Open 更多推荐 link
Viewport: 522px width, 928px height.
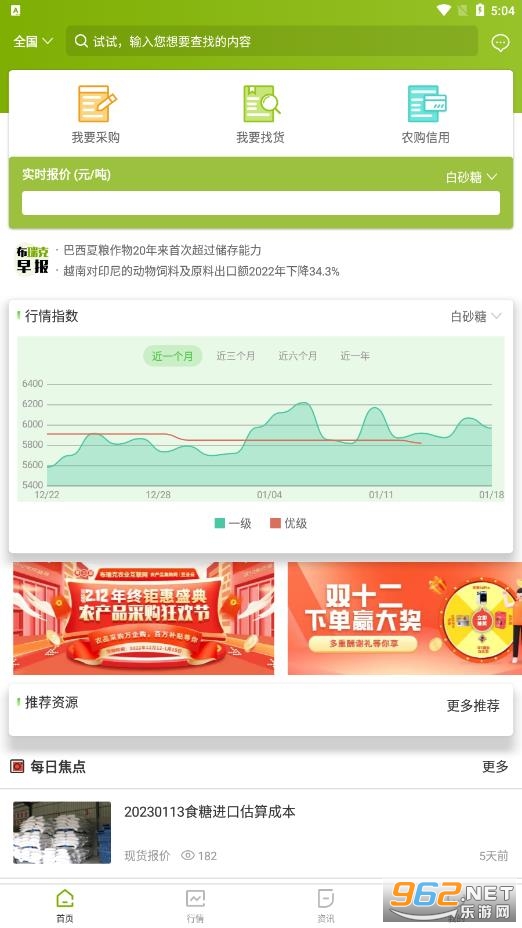tap(473, 705)
